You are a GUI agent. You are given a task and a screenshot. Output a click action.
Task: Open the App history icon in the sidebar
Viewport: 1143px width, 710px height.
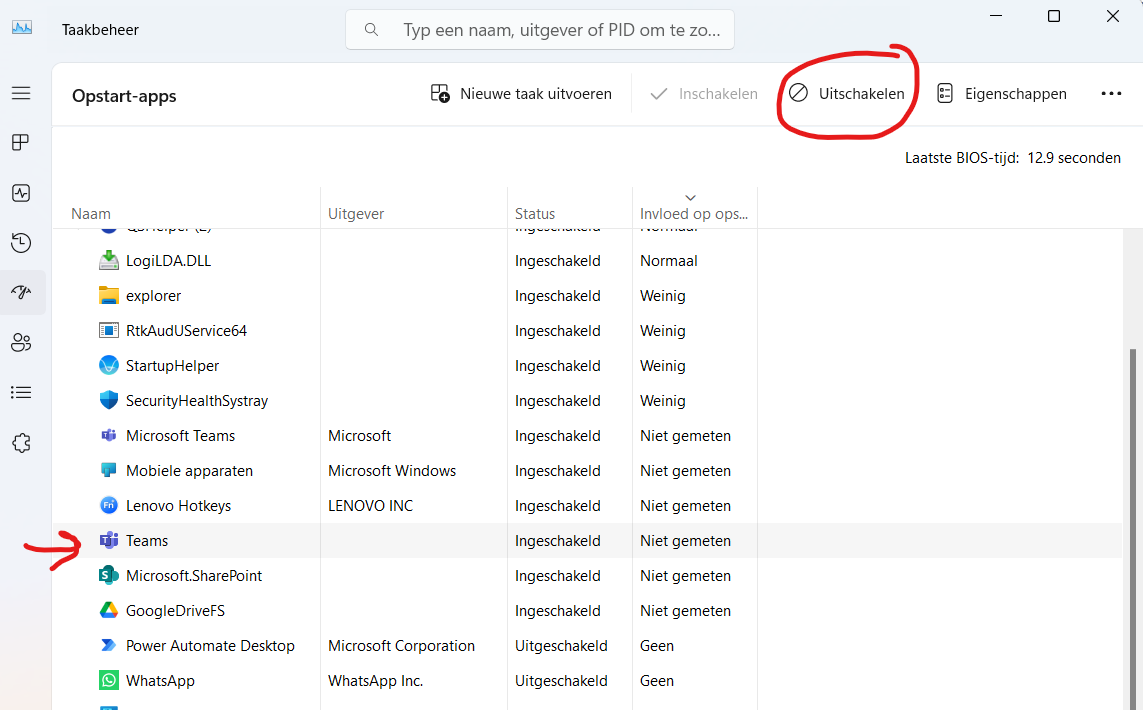pyautogui.click(x=21, y=243)
